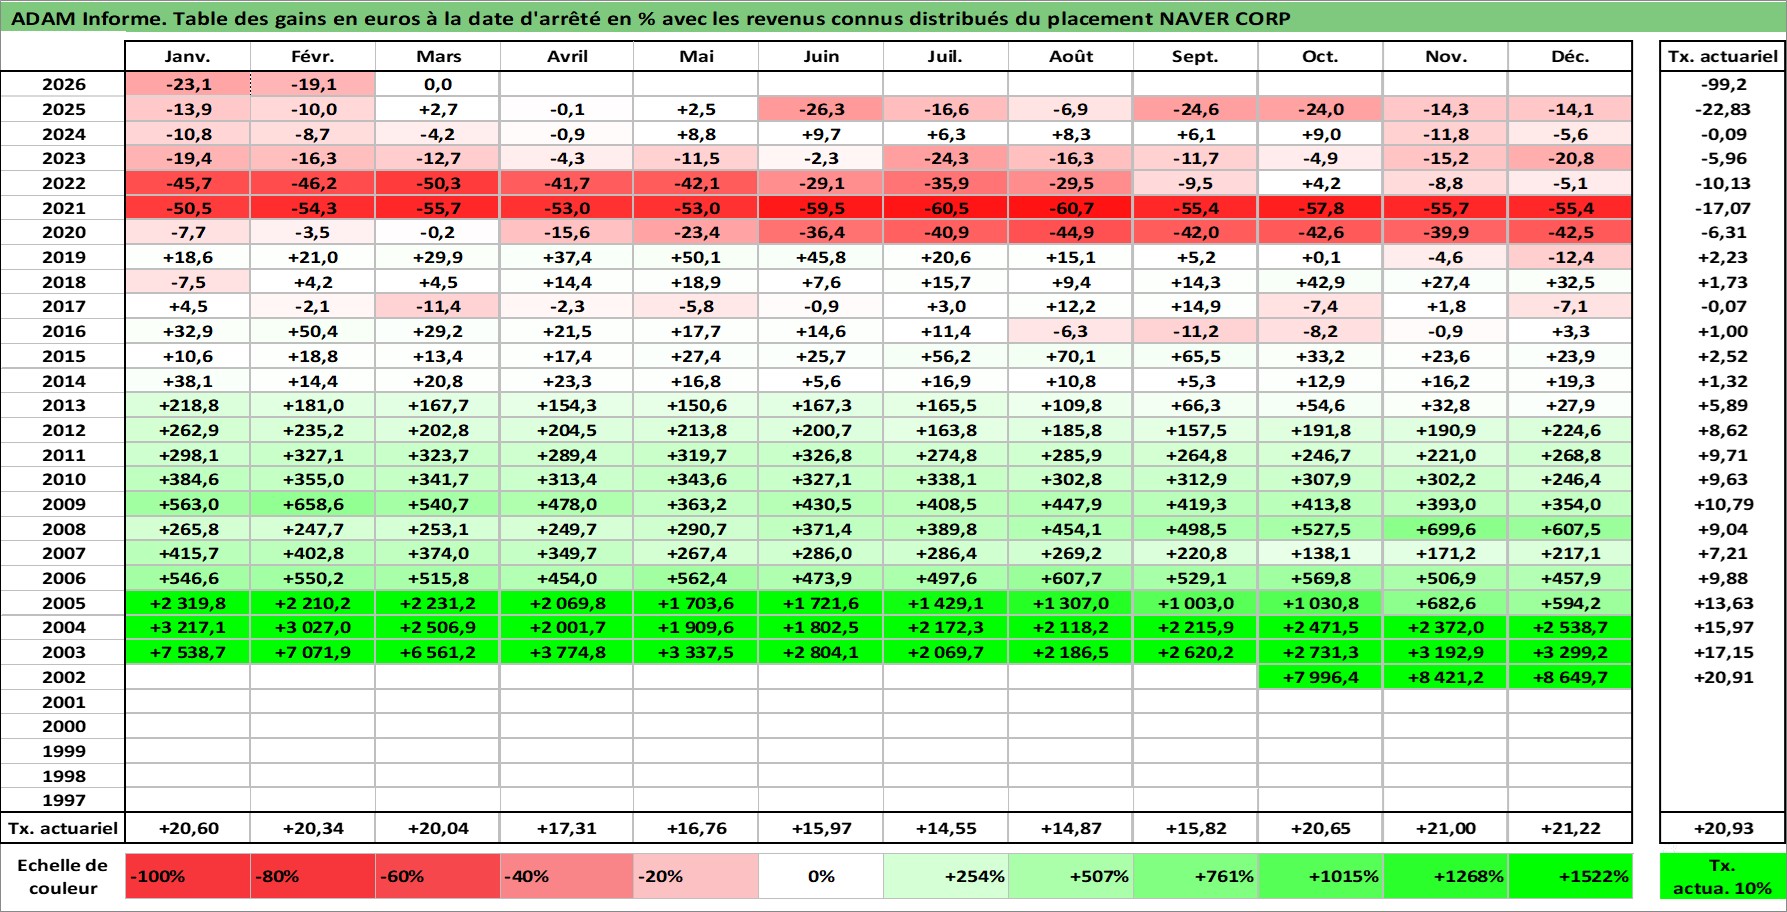Screen dimensions: 1787x912
Task: Select cell '+2 319,8' in 2005 Janv.
Action: click(x=188, y=603)
